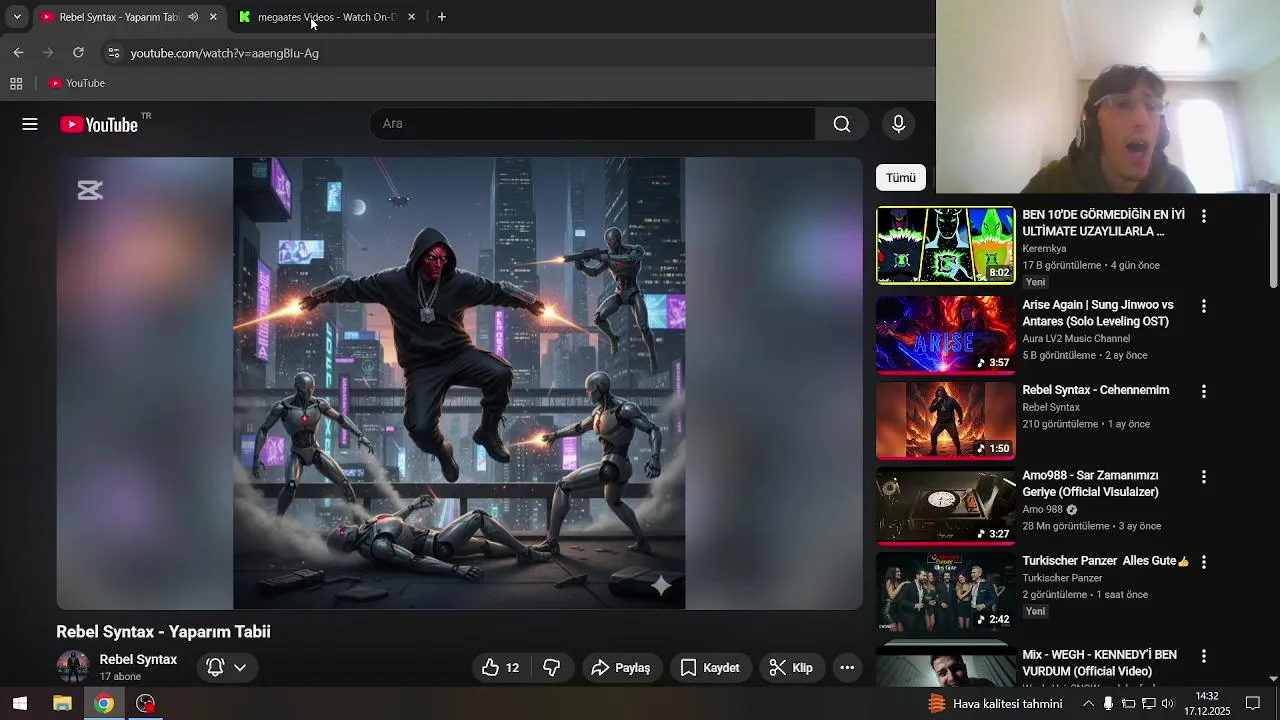
Task: Reload the YouTube page
Action: click(78, 53)
